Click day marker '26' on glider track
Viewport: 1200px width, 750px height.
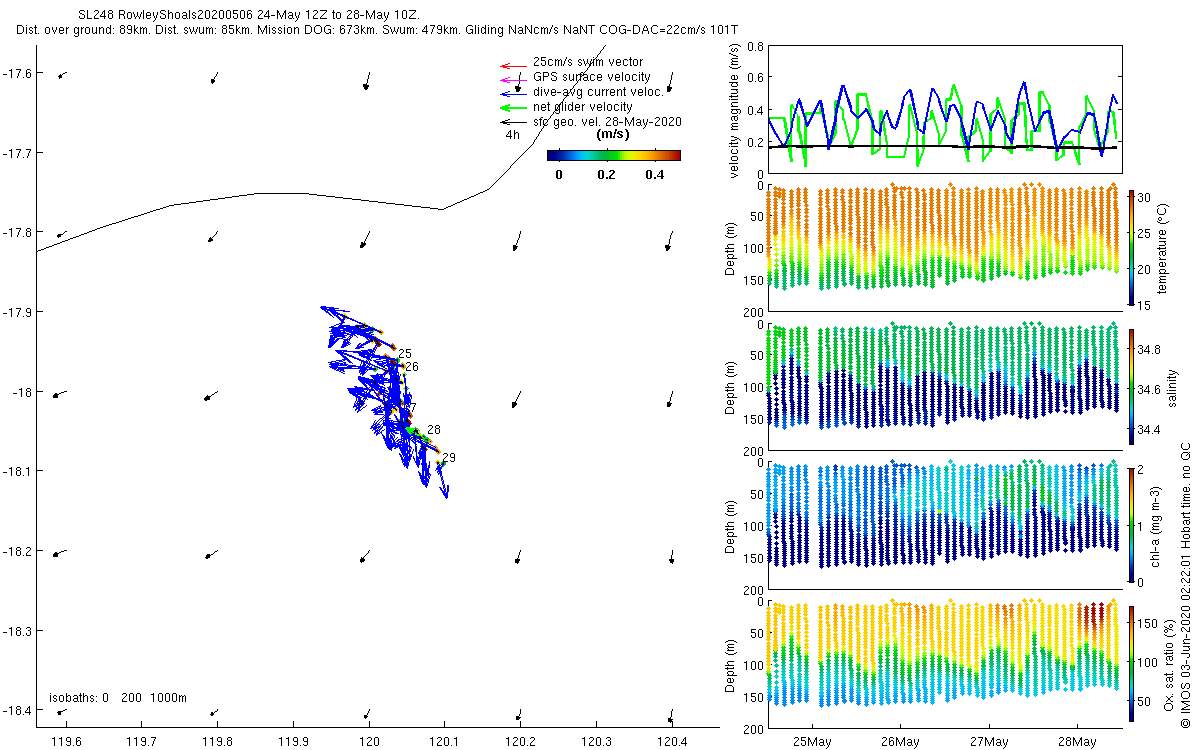click(411, 367)
